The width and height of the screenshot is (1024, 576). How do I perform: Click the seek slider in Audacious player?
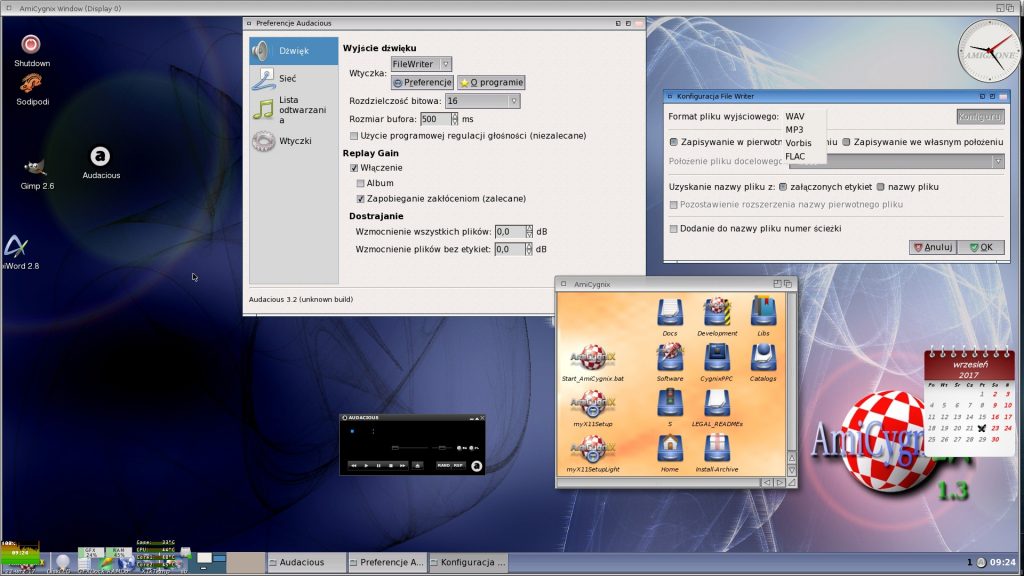coord(409,448)
